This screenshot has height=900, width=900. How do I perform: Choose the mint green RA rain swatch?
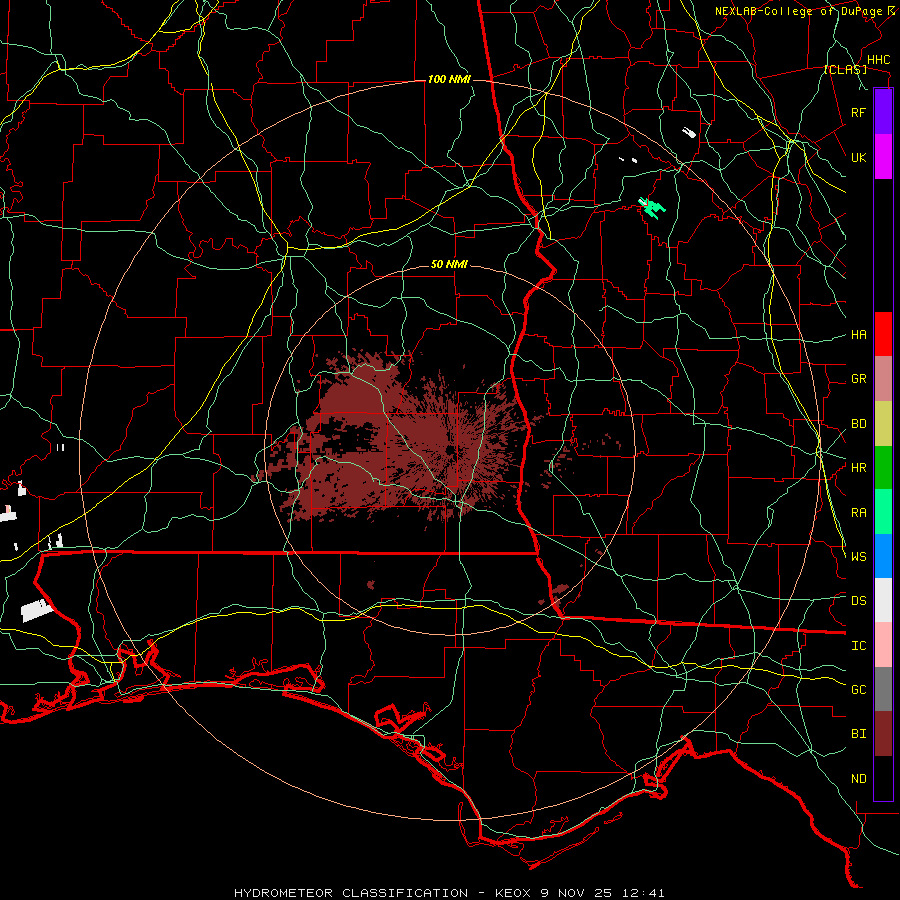coord(883,512)
